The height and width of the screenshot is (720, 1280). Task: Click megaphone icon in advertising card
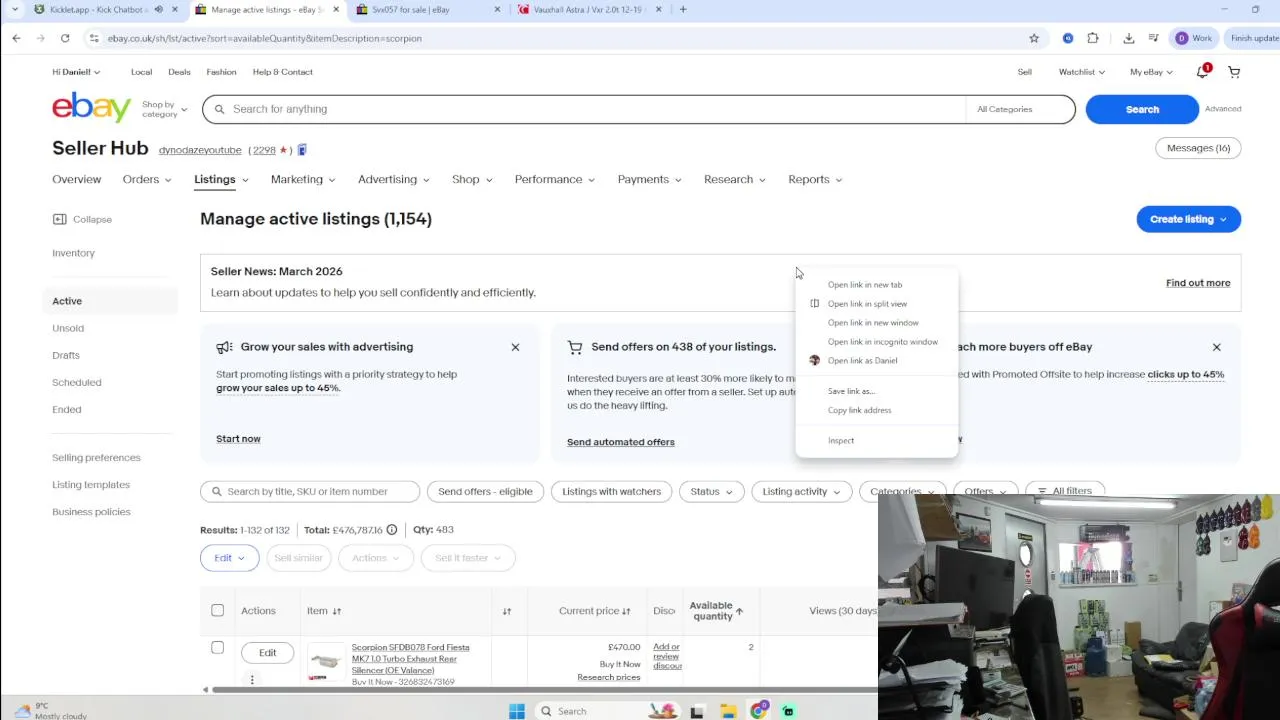point(224,347)
